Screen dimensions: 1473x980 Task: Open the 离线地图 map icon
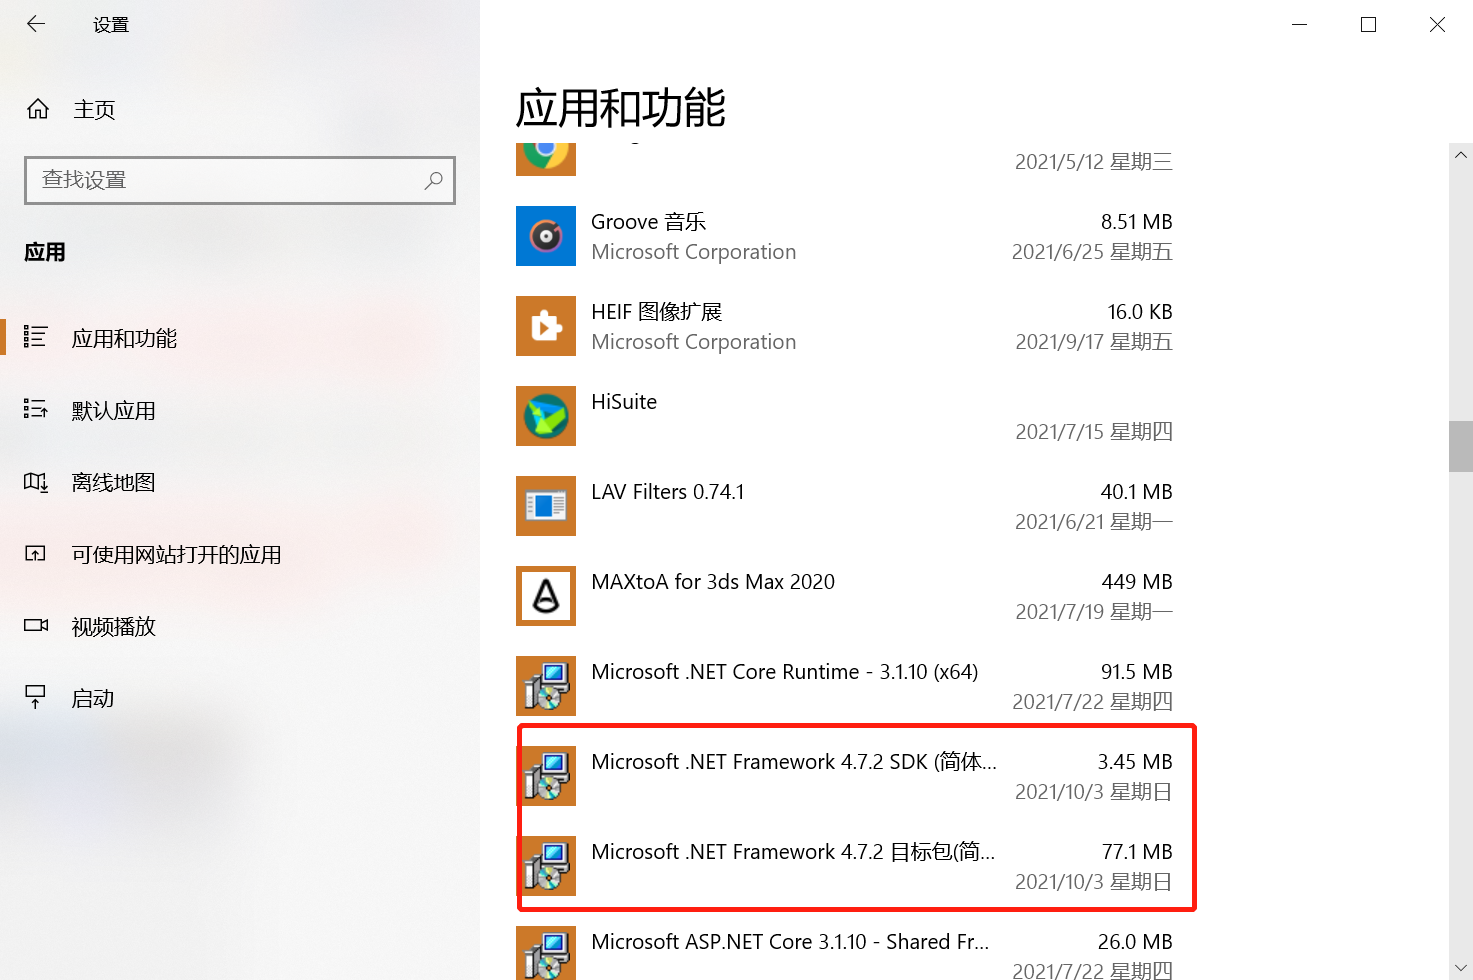point(36,482)
